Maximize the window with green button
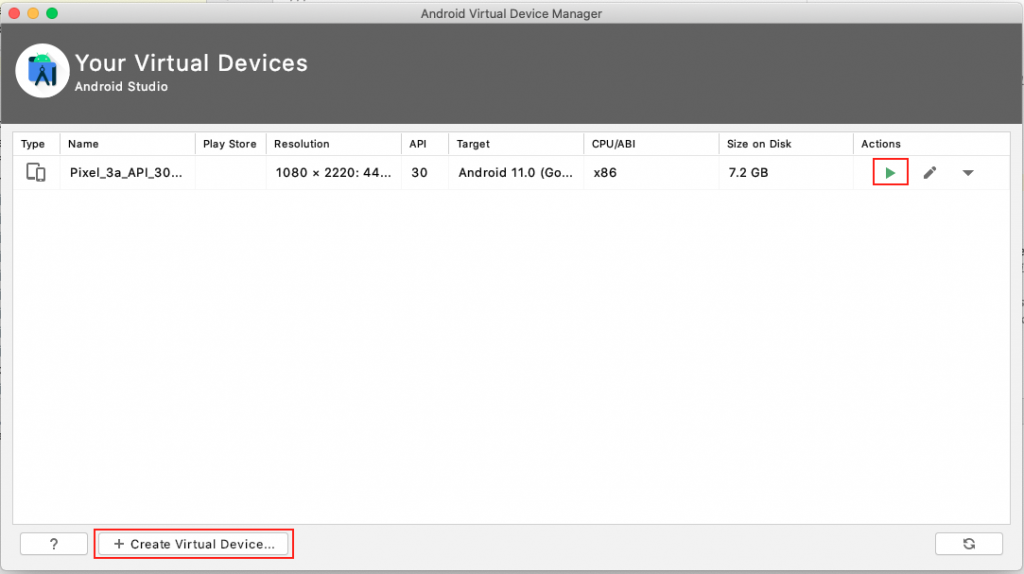Viewport: 1024px width, 574px height. [52, 13]
